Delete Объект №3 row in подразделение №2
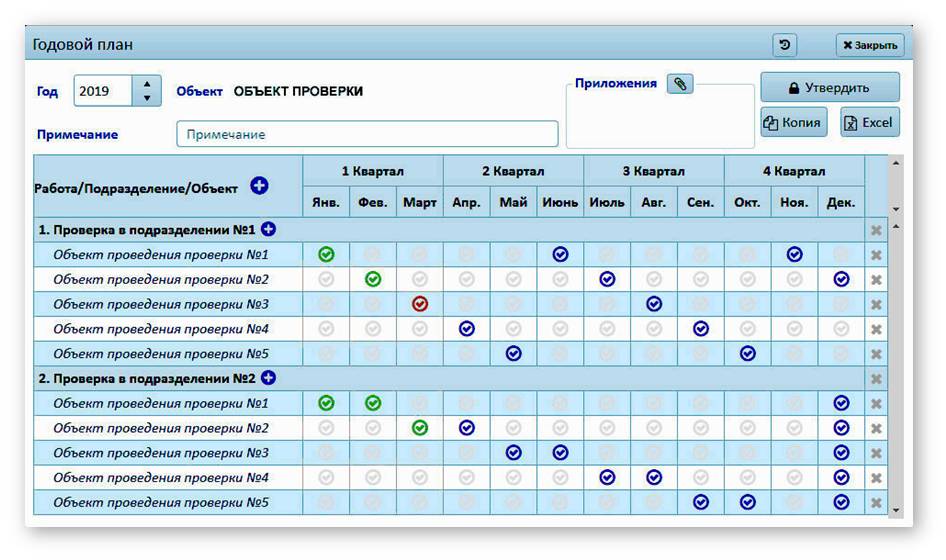The width and height of the screenshot is (946, 560). pyautogui.click(x=876, y=453)
